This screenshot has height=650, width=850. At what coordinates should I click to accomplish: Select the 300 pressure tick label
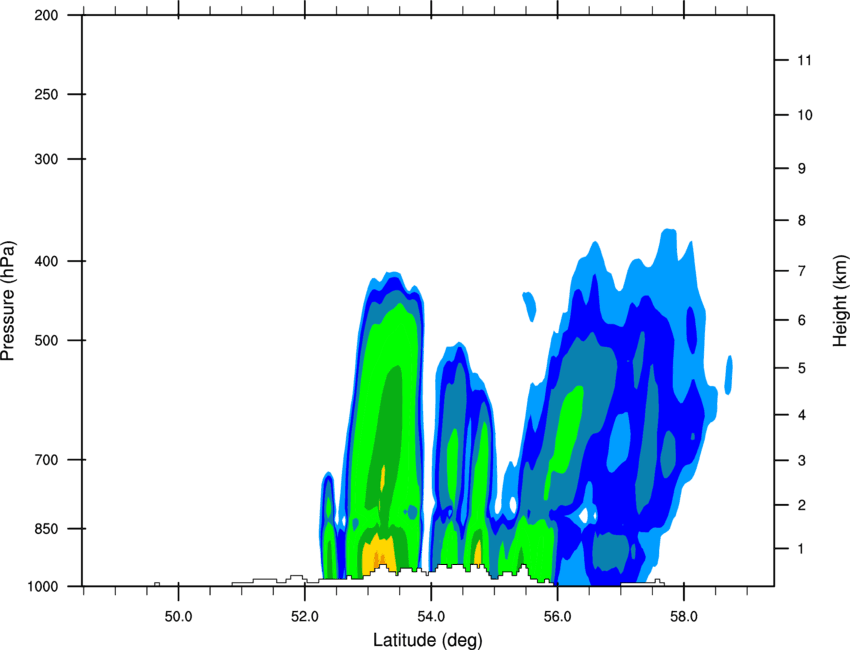pyautogui.click(x=46, y=159)
